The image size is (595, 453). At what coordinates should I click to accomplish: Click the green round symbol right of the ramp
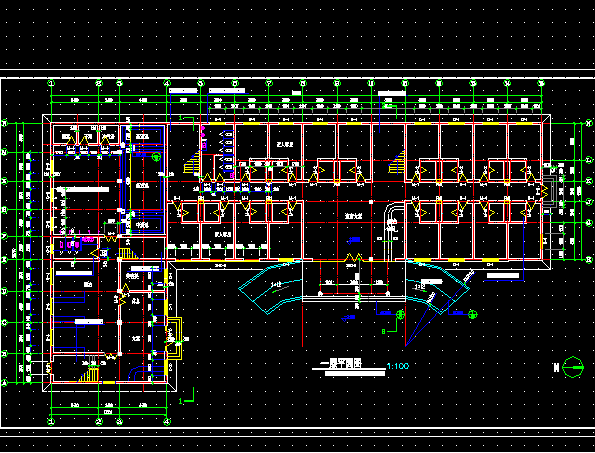[x=472, y=314]
